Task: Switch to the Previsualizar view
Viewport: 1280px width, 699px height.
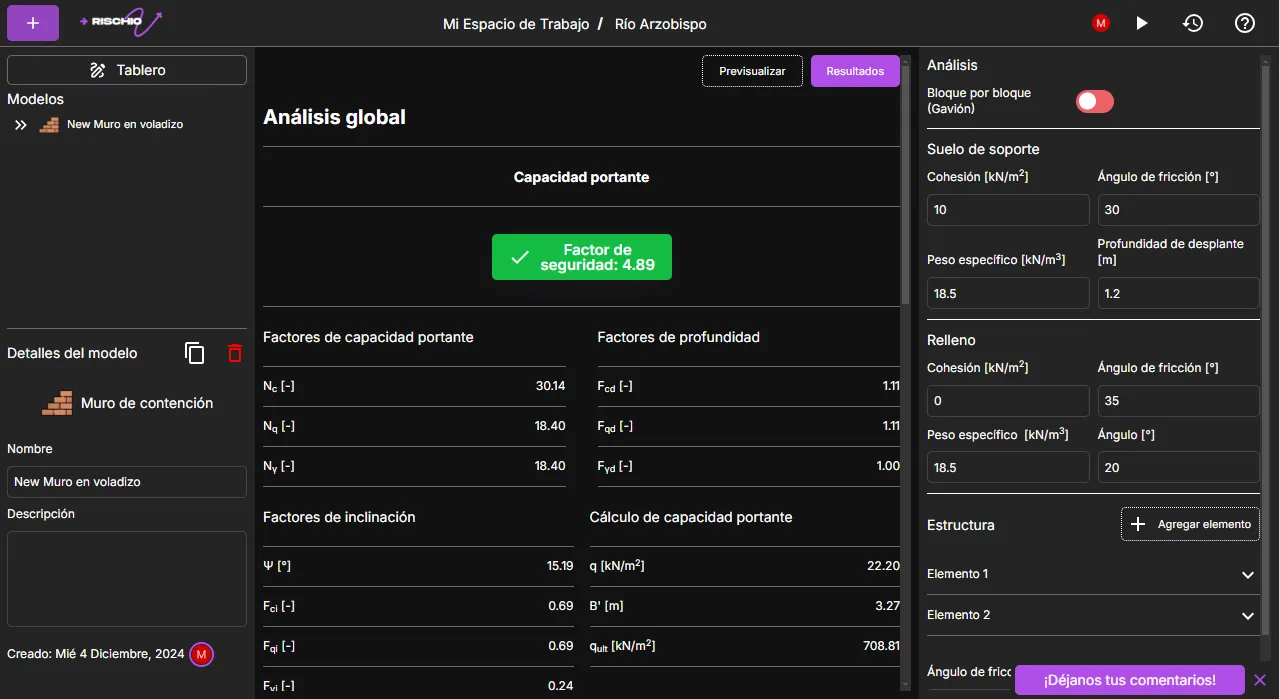Action: tap(752, 71)
